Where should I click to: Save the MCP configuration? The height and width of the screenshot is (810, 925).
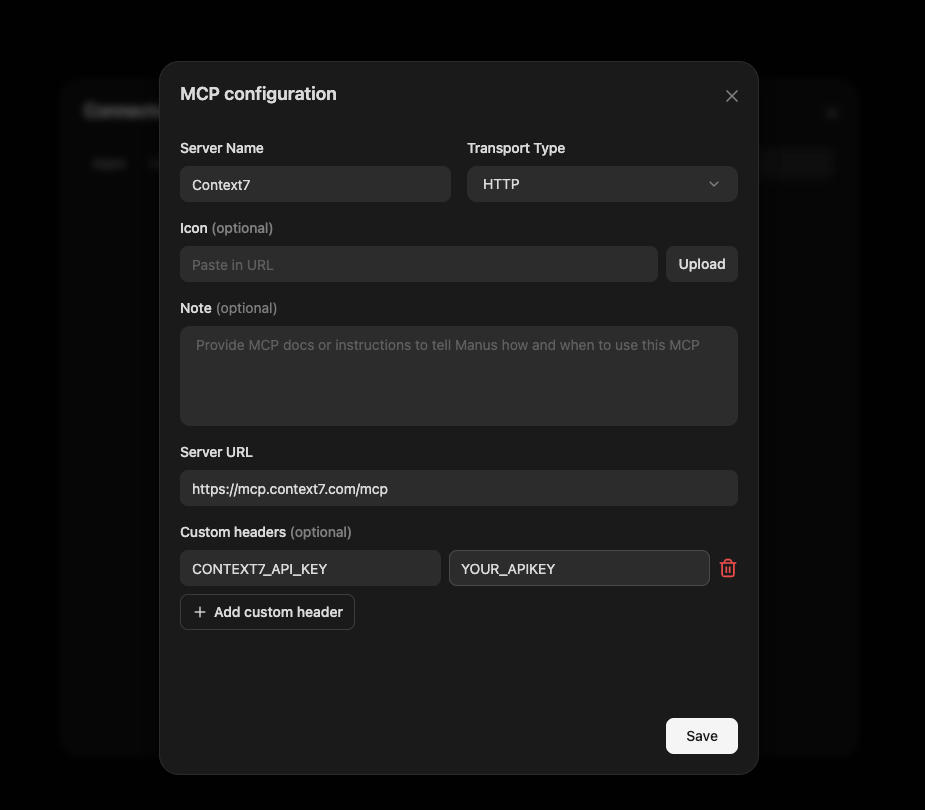click(x=701, y=736)
